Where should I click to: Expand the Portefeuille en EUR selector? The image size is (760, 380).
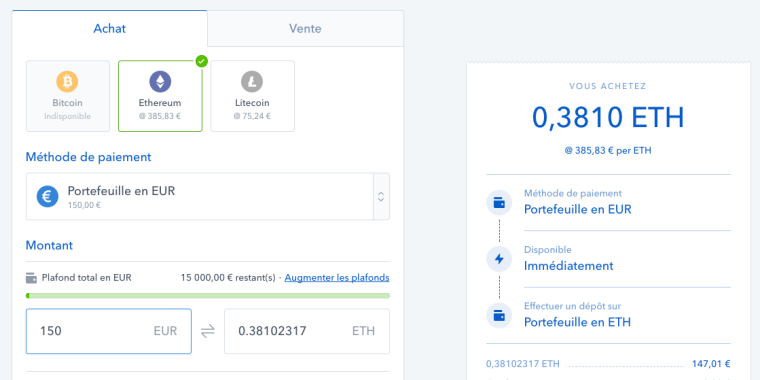[207, 196]
